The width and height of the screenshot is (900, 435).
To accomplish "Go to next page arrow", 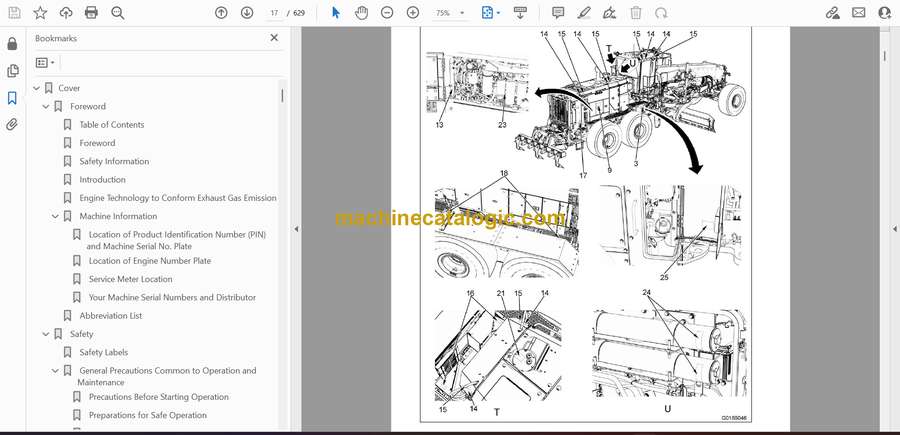I will click(x=247, y=13).
